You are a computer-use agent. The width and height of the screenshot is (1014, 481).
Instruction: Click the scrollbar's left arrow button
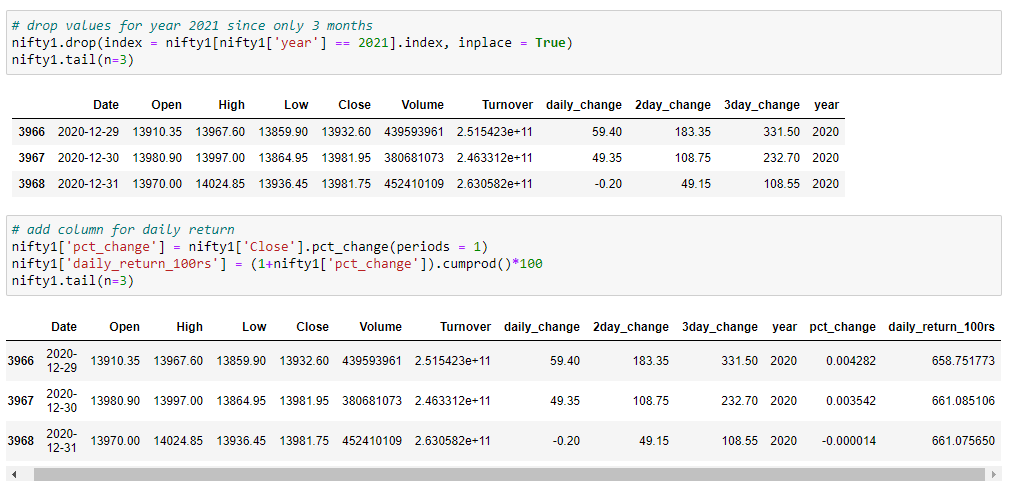point(14,475)
